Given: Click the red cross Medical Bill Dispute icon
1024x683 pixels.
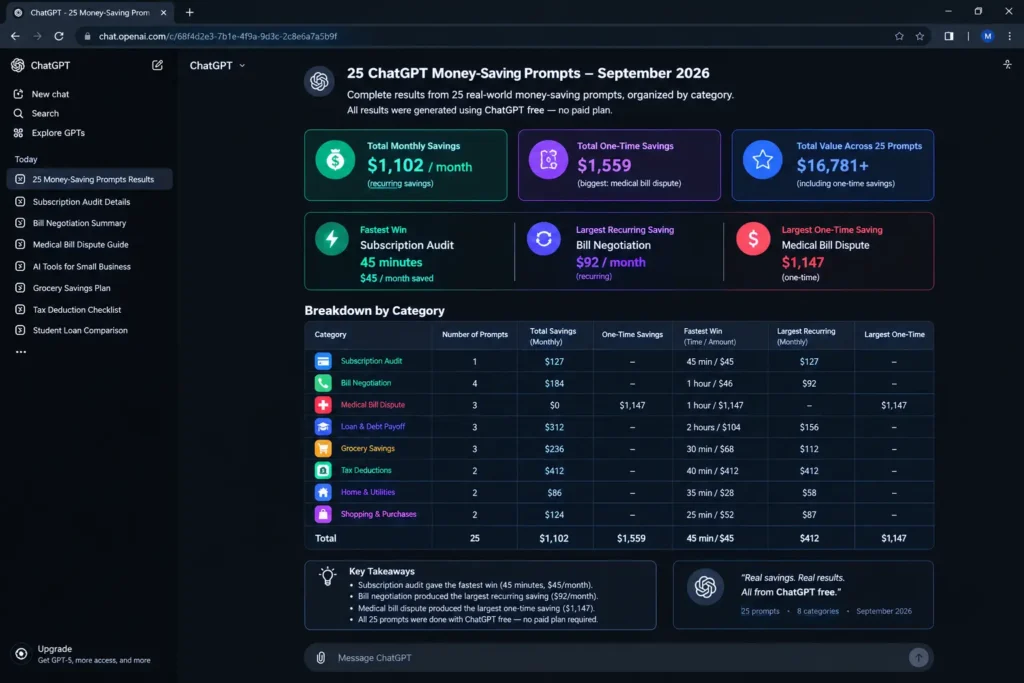Looking at the screenshot, I should [x=323, y=405].
